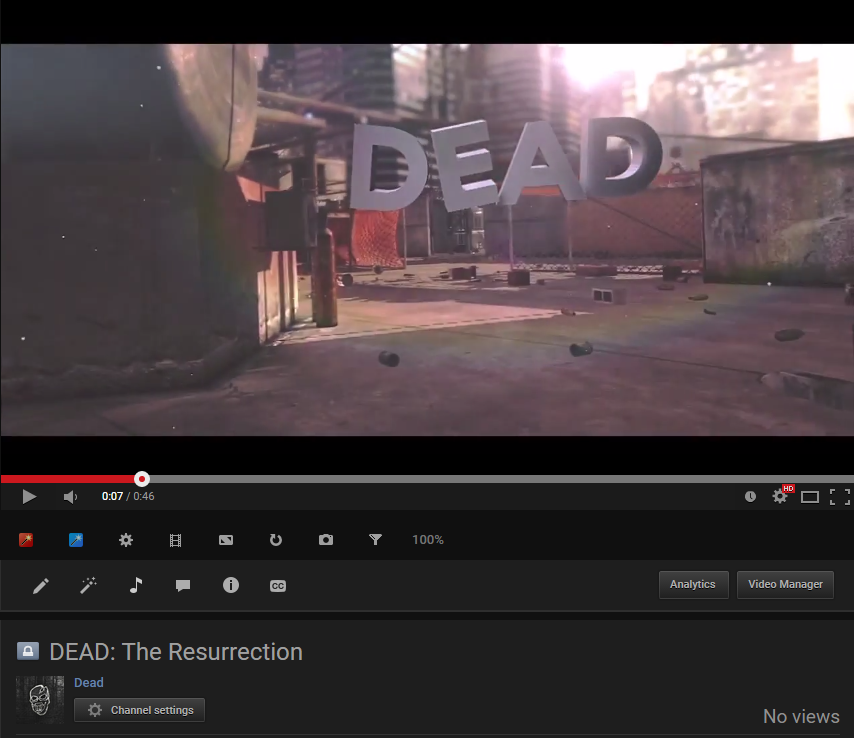Click the Analytics button

point(693,584)
